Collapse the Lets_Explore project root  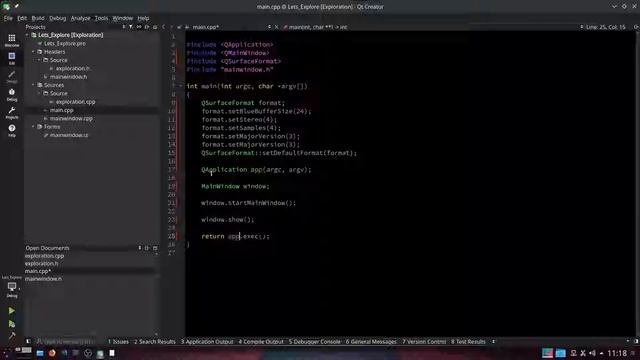27,35
